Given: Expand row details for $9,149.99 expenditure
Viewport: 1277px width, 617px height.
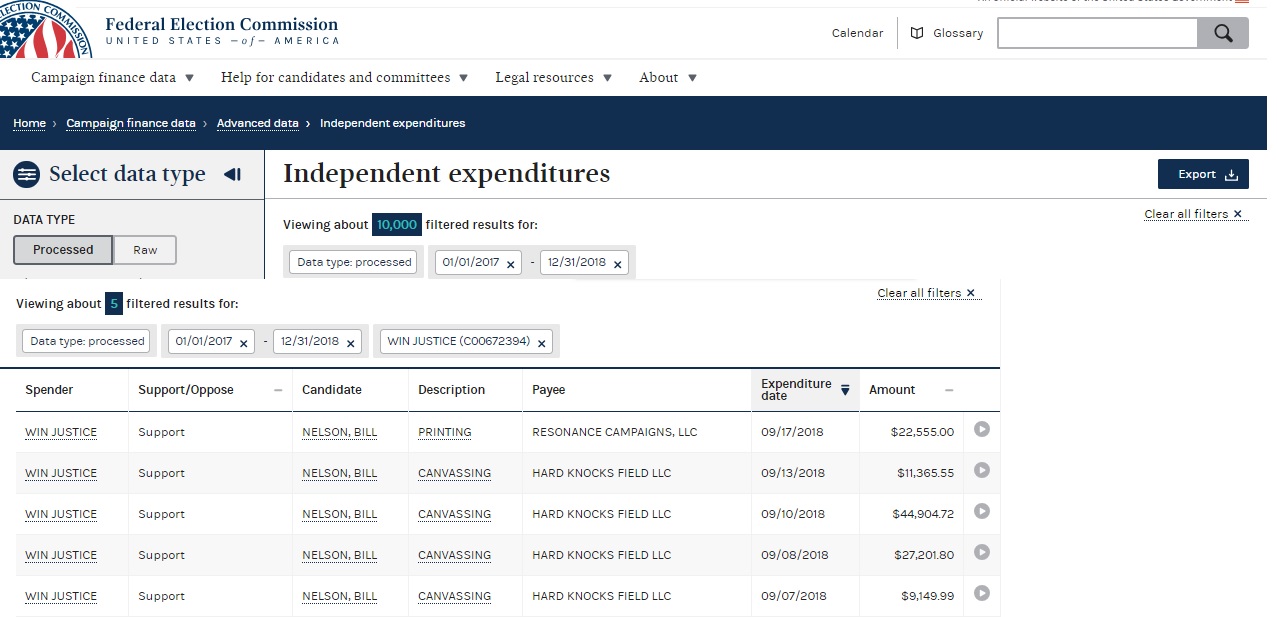Looking at the screenshot, I should click(x=982, y=593).
